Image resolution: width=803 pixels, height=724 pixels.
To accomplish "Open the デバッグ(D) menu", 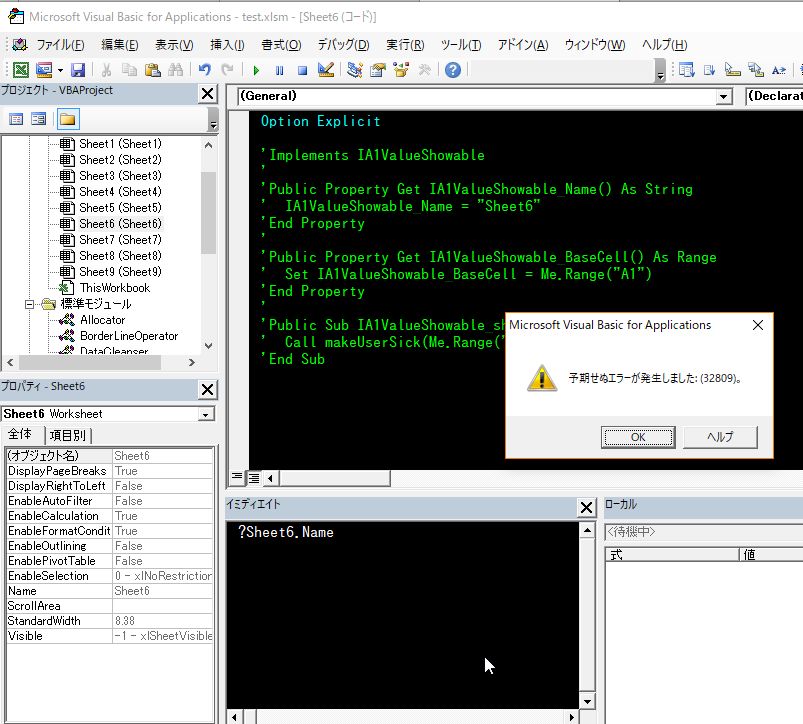I will click(343, 45).
